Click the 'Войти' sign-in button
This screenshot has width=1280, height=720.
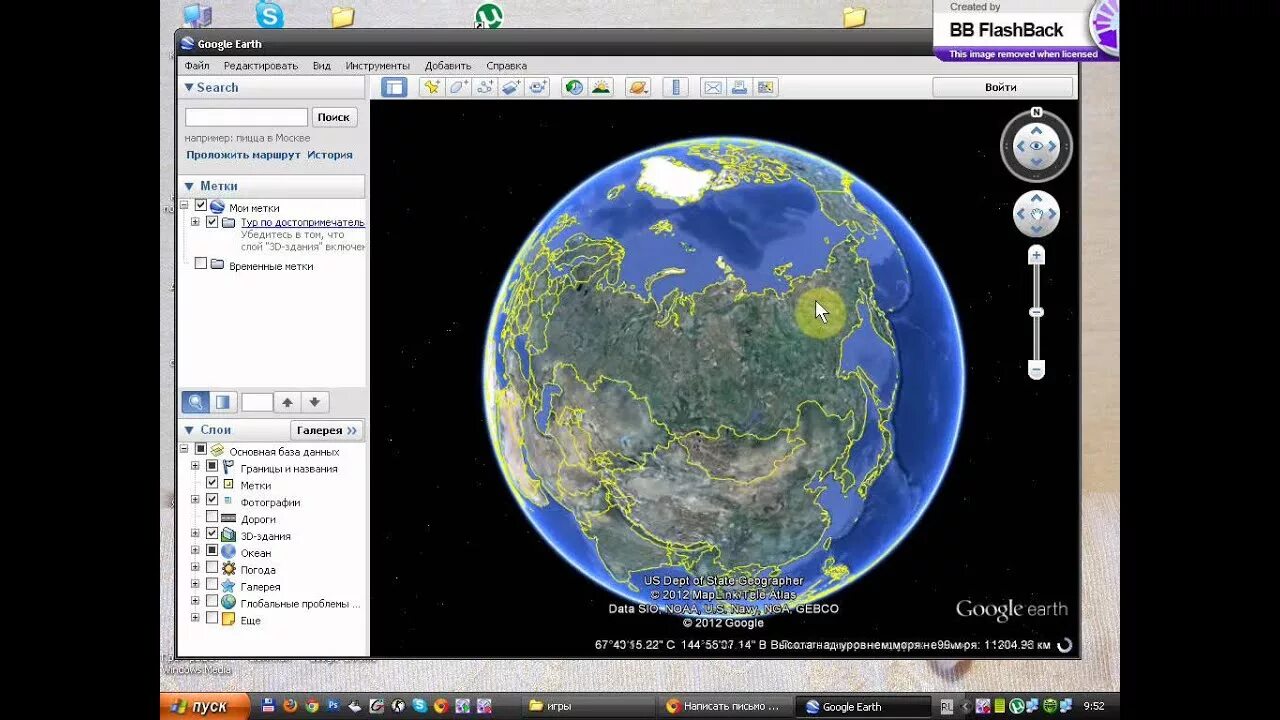coord(1003,87)
